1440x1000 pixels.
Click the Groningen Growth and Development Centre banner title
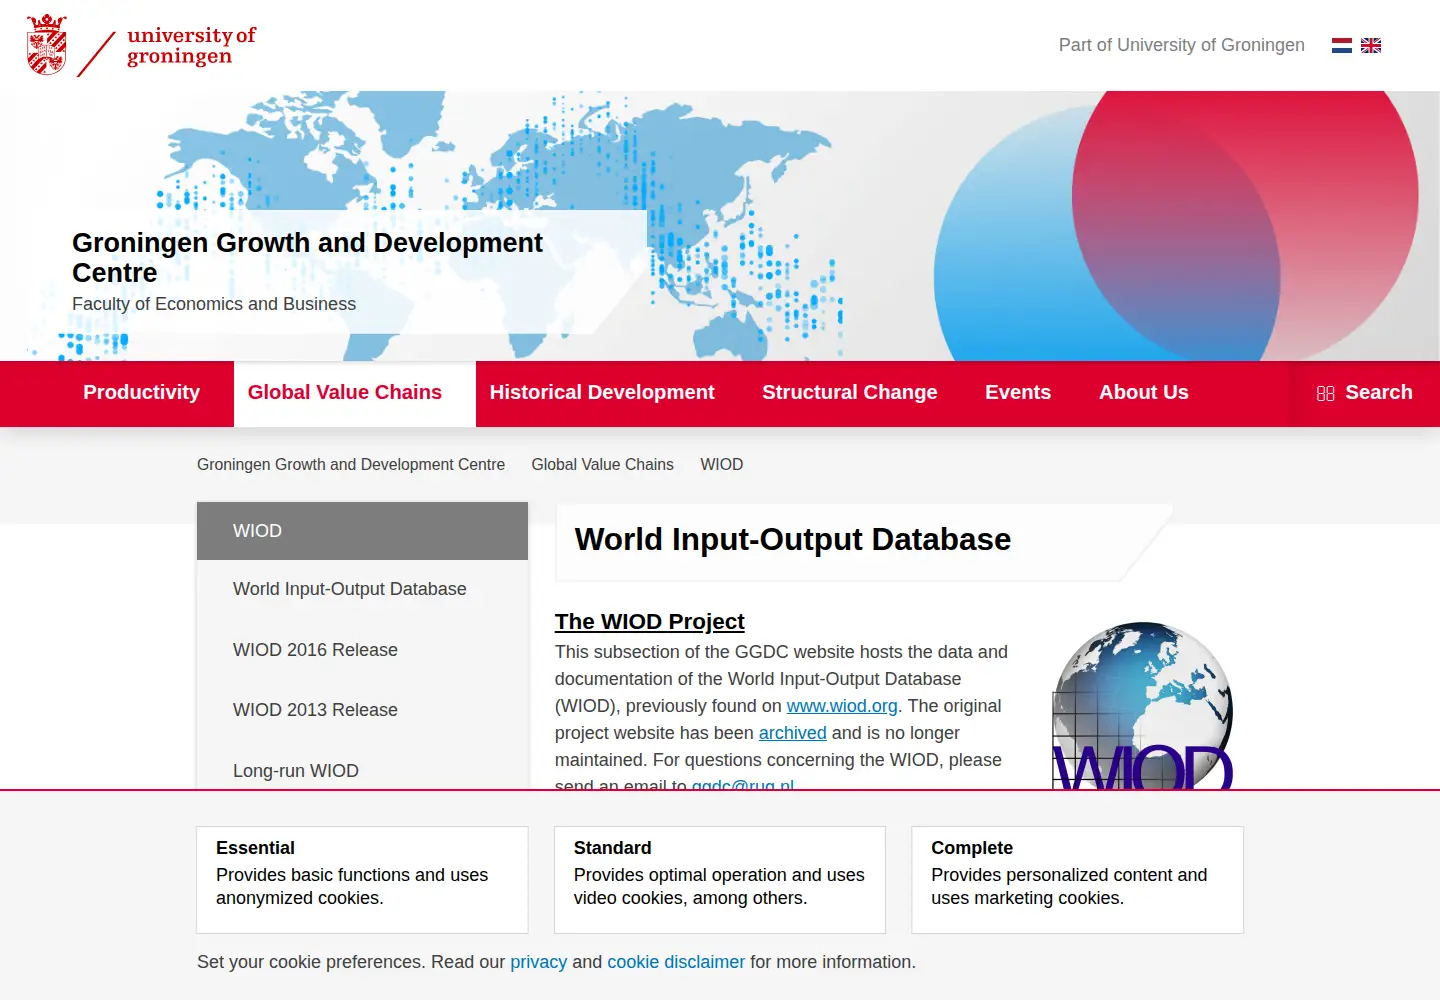[307, 258]
